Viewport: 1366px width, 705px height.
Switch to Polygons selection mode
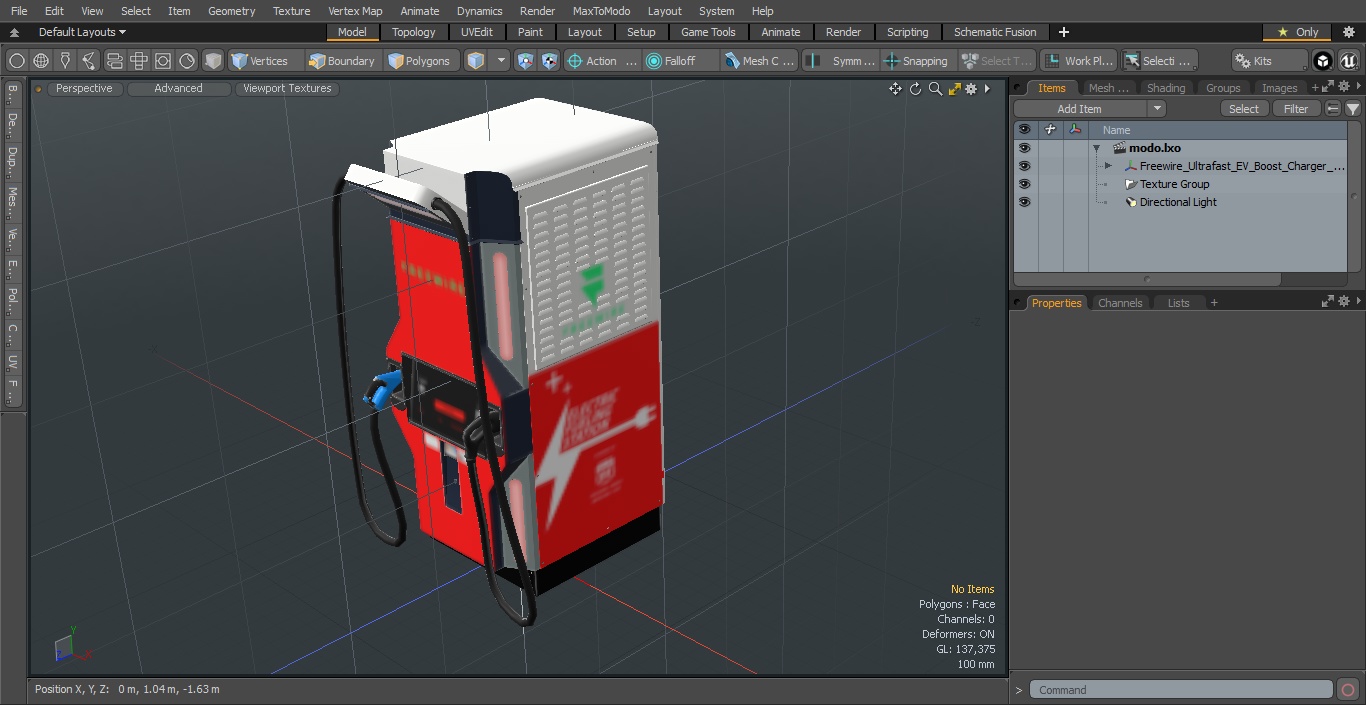(x=420, y=61)
